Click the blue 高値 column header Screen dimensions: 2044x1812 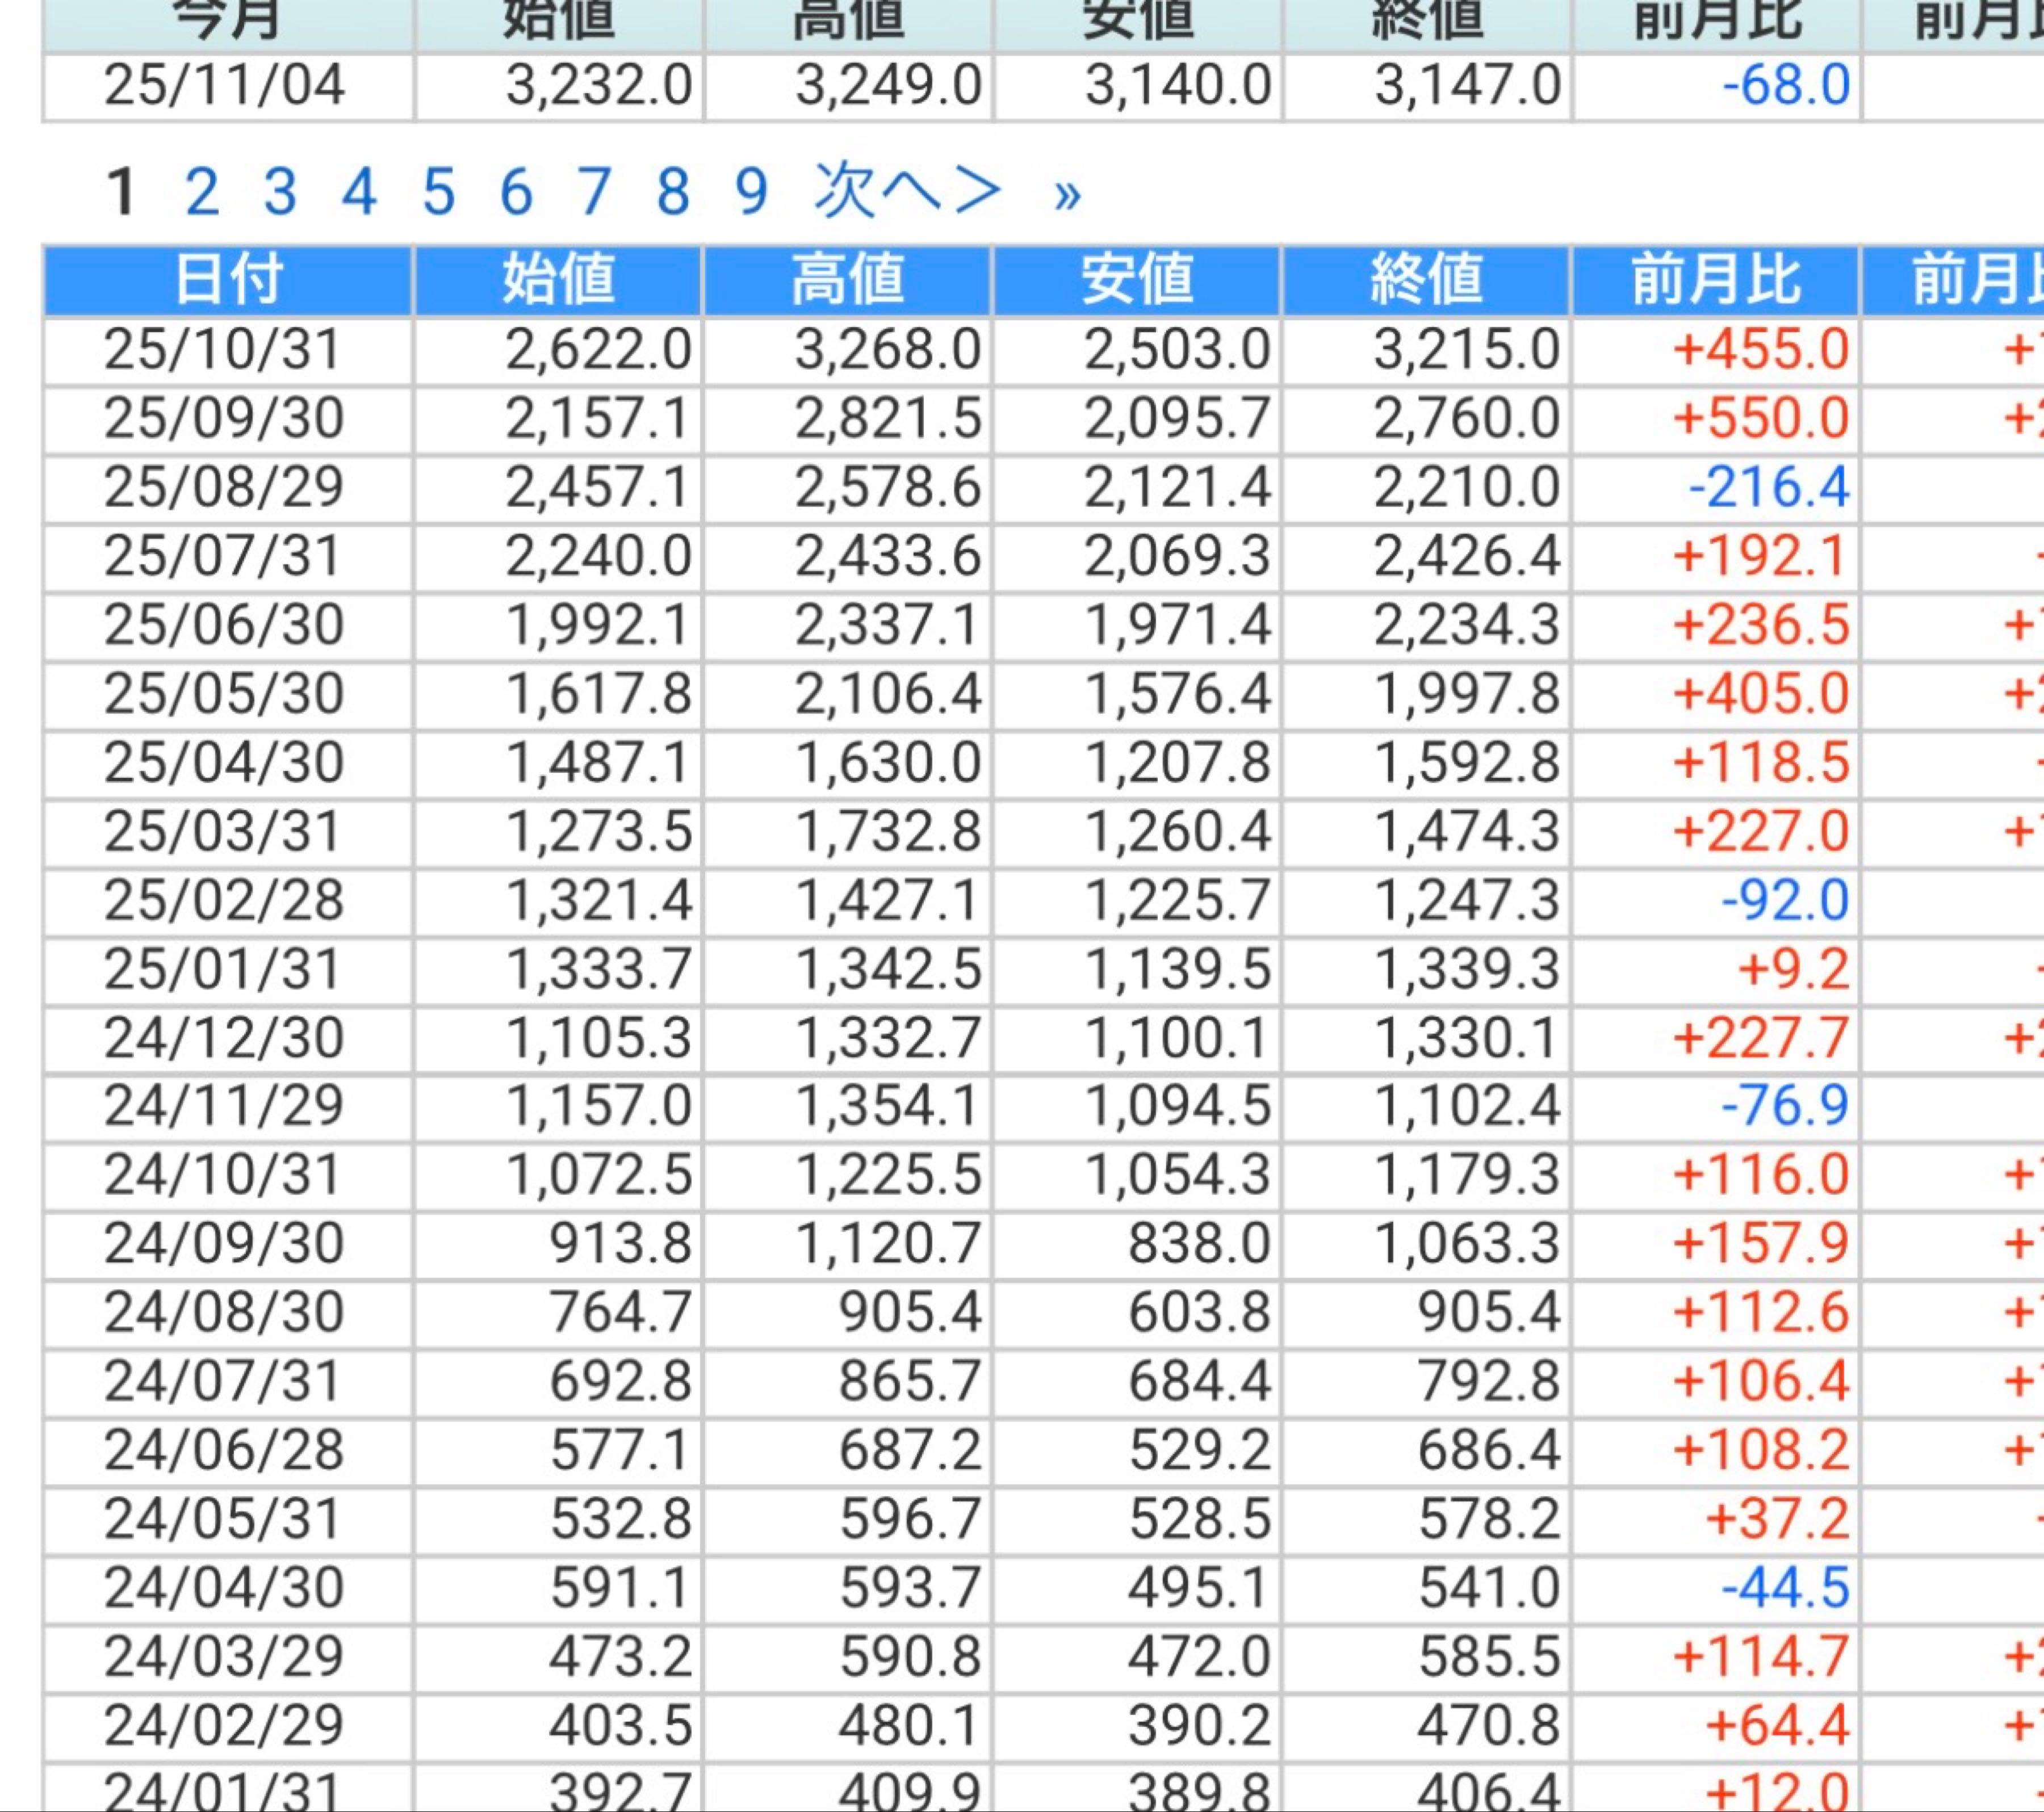[x=847, y=280]
